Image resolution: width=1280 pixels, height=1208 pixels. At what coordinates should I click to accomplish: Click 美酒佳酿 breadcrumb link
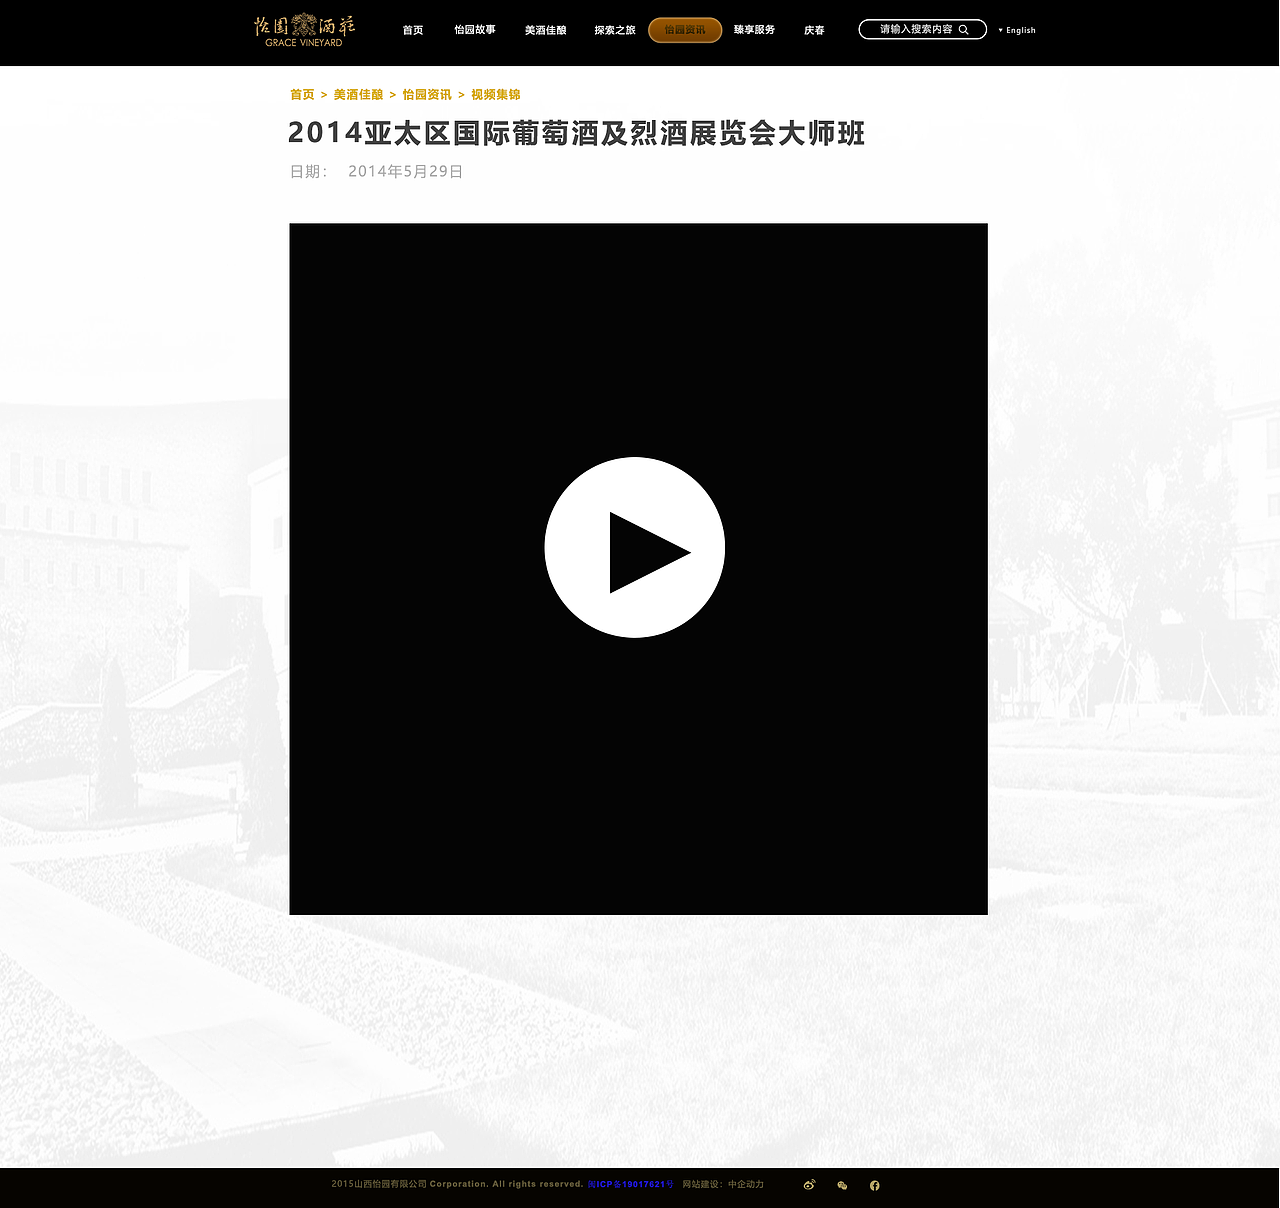(x=358, y=94)
